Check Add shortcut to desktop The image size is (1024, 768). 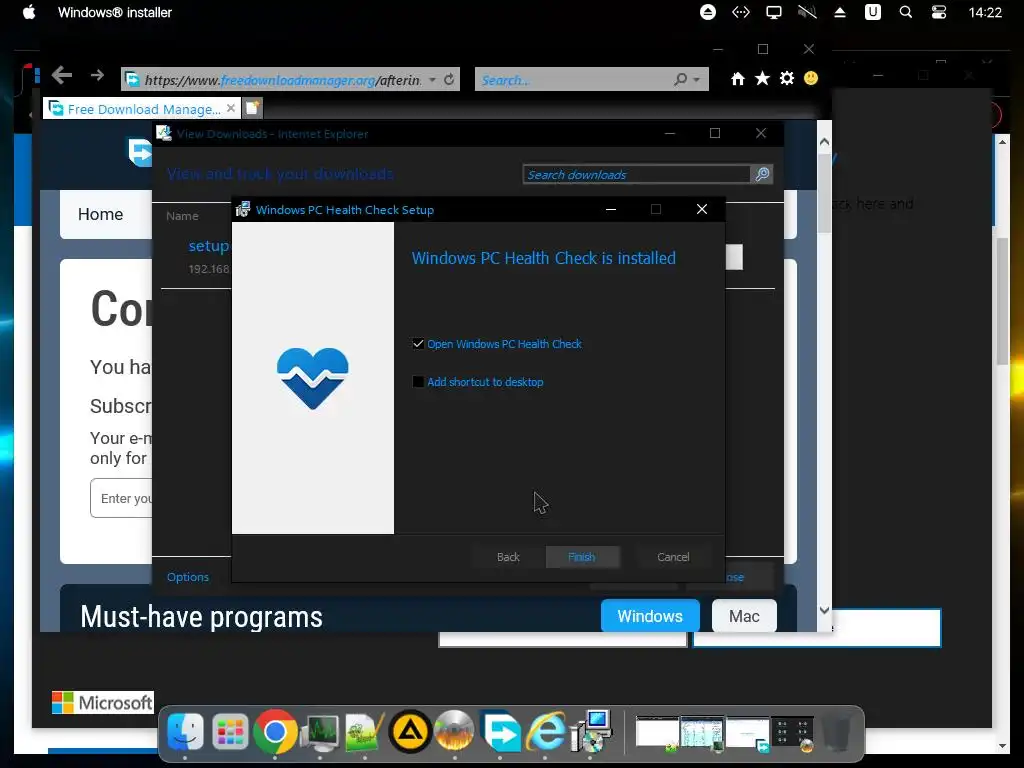[x=418, y=381]
